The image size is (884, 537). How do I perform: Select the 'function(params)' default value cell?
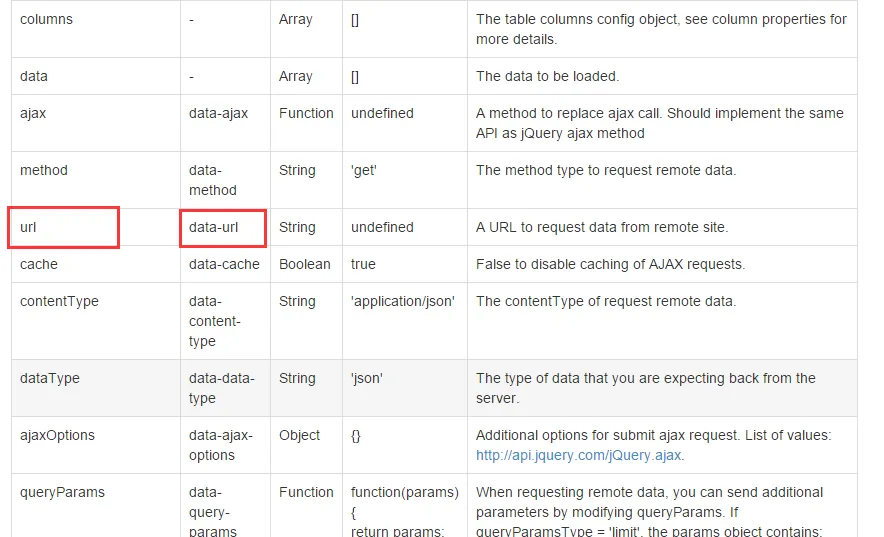(404, 492)
